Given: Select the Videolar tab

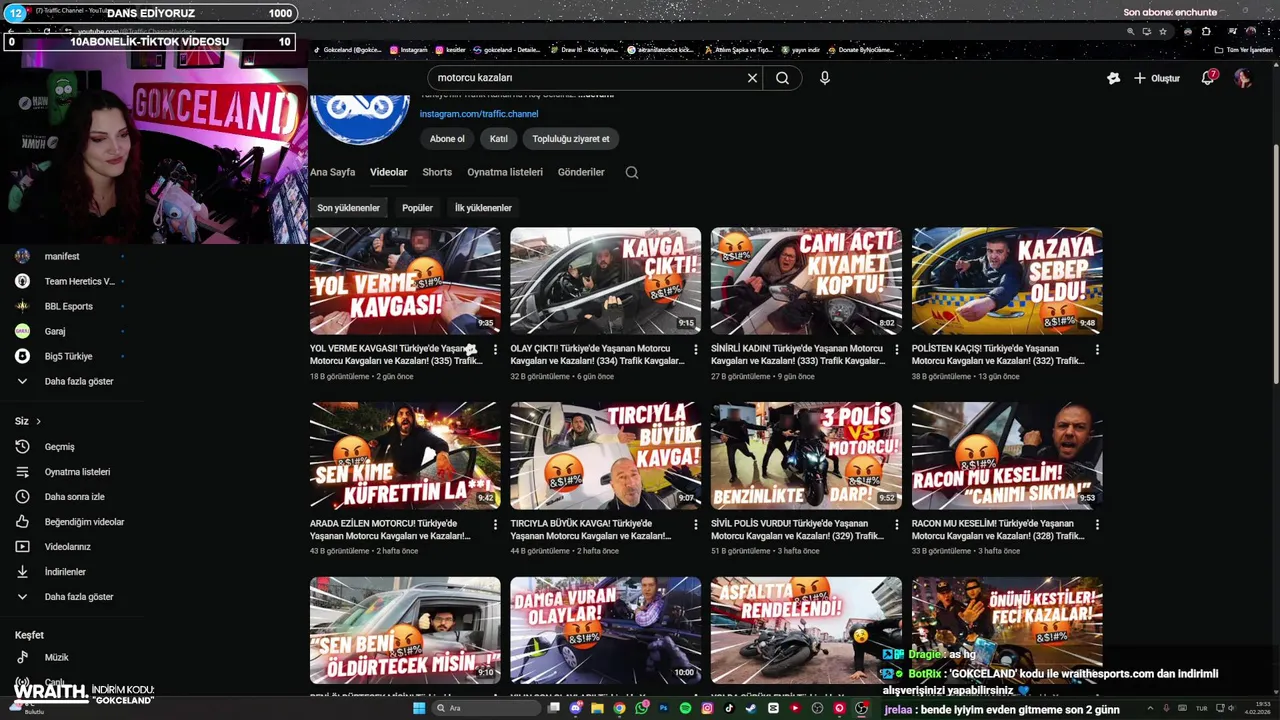Looking at the screenshot, I should 388,172.
